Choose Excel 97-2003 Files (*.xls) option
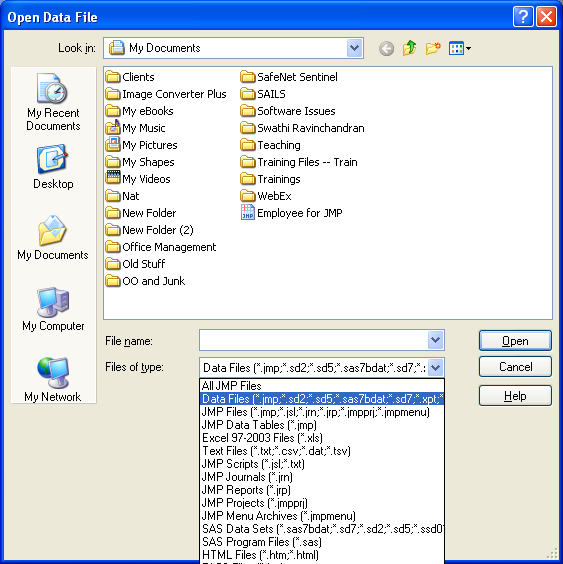563x564 pixels. (x=322, y=438)
